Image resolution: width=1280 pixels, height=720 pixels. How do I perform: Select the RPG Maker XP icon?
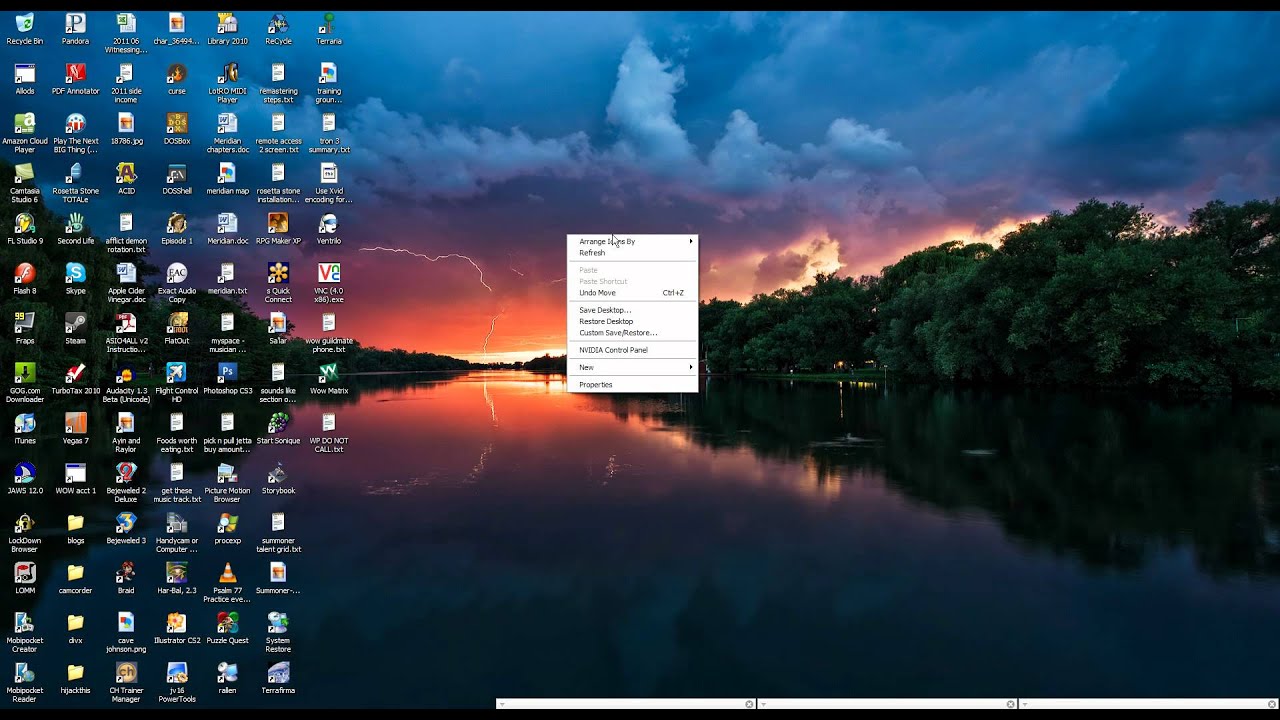click(x=278, y=229)
